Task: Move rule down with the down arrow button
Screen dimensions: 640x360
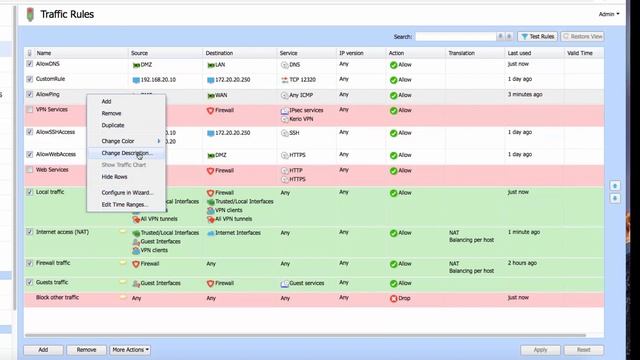Action: pyautogui.click(x=615, y=198)
